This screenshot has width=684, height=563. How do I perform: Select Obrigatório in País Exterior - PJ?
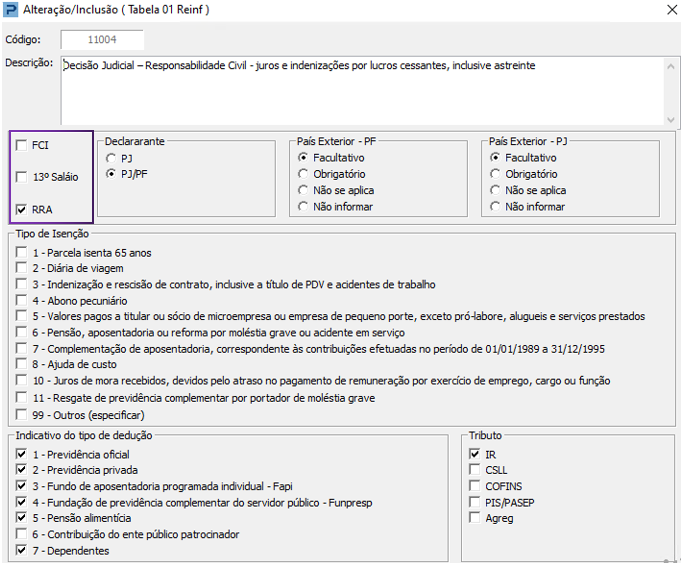point(495,174)
